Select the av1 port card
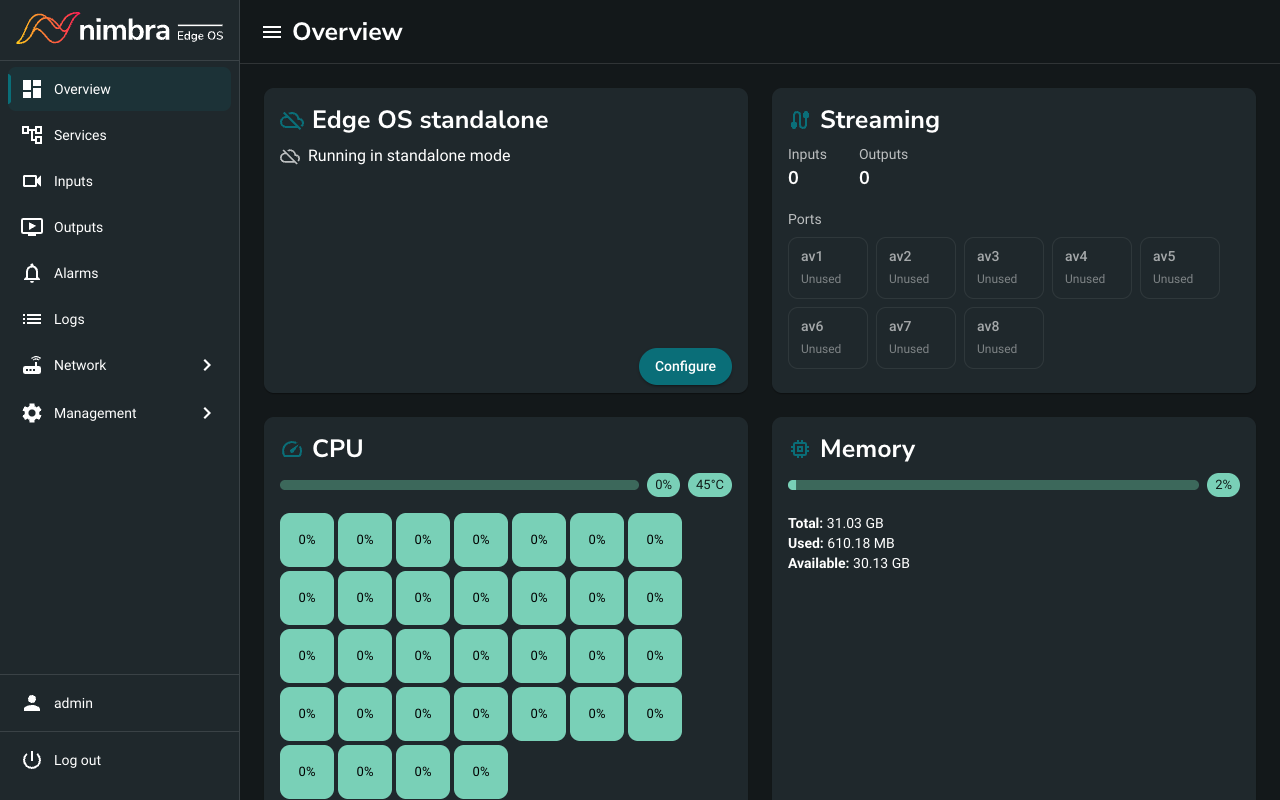1280x800 pixels. tap(828, 268)
